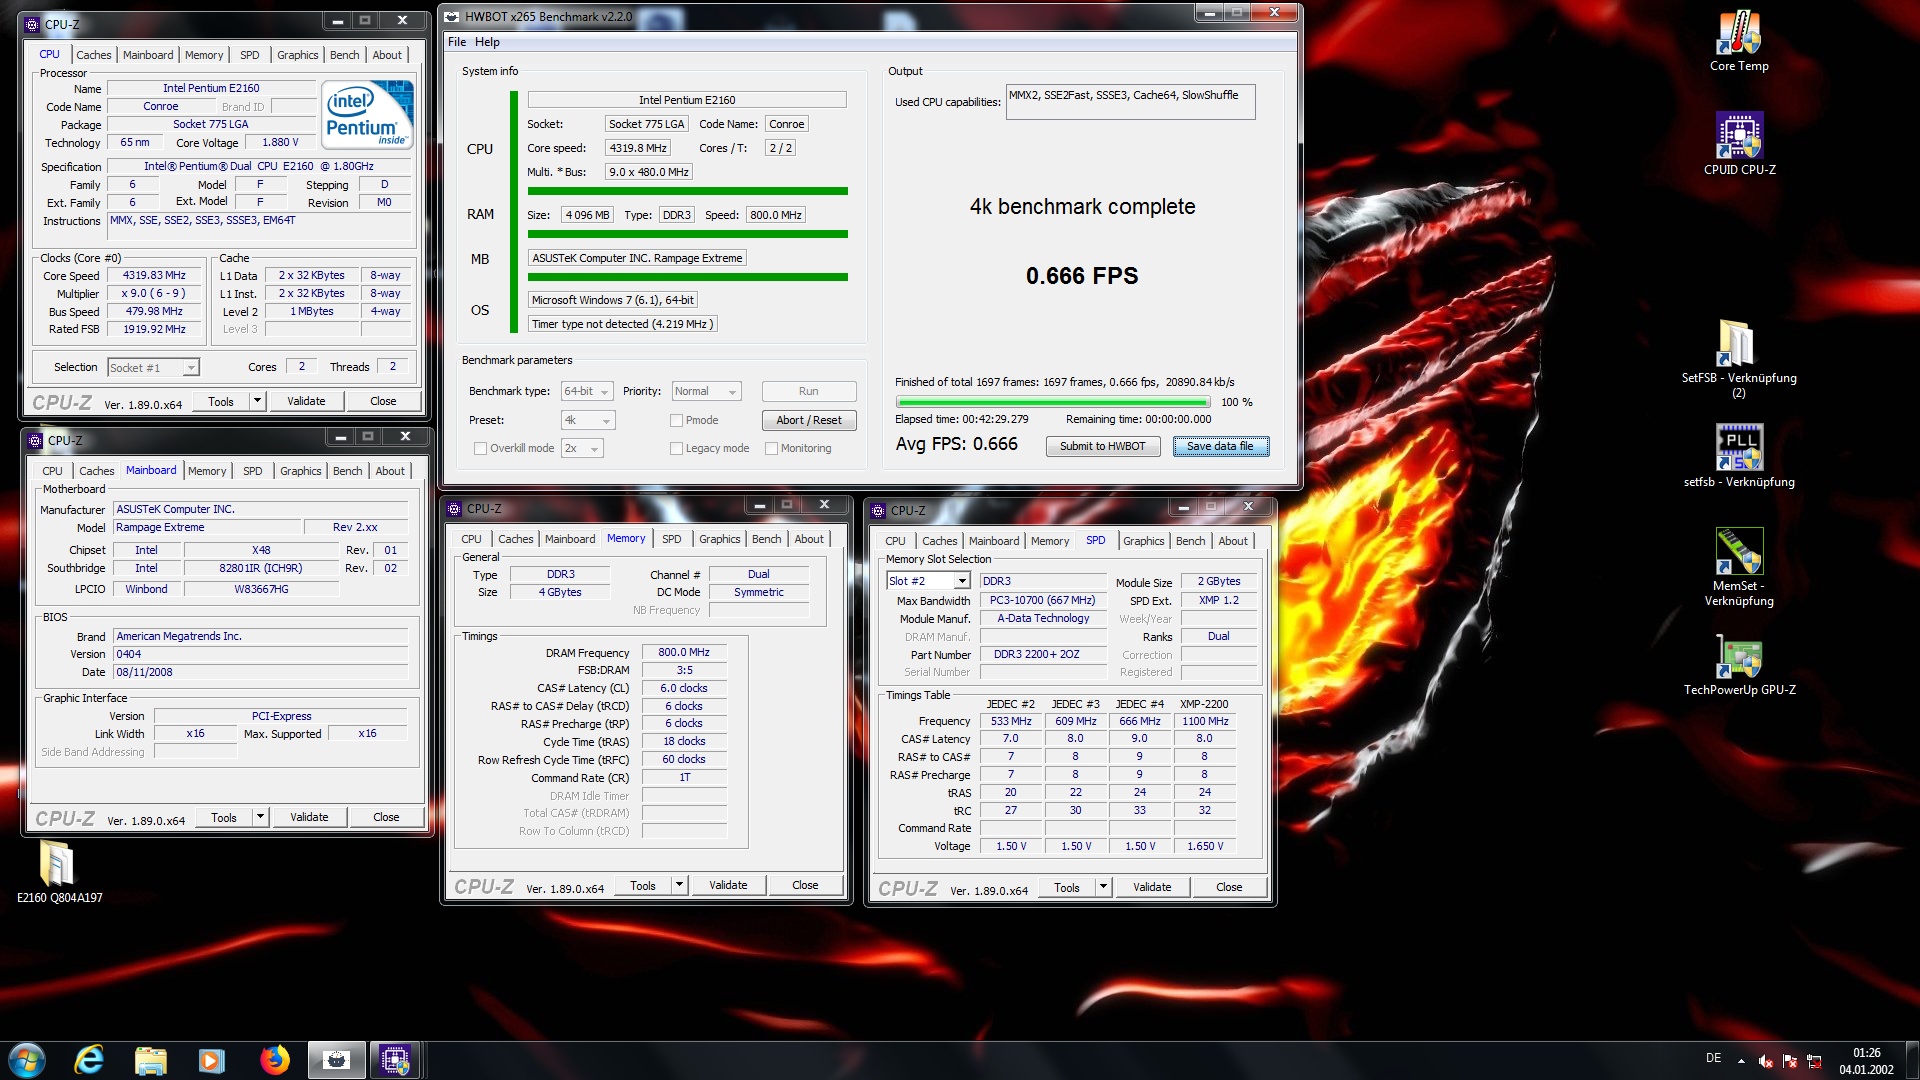Open the File menu in HWBOT x265
Viewport: 1920px width, 1080px height.
click(x=457, y=42)
